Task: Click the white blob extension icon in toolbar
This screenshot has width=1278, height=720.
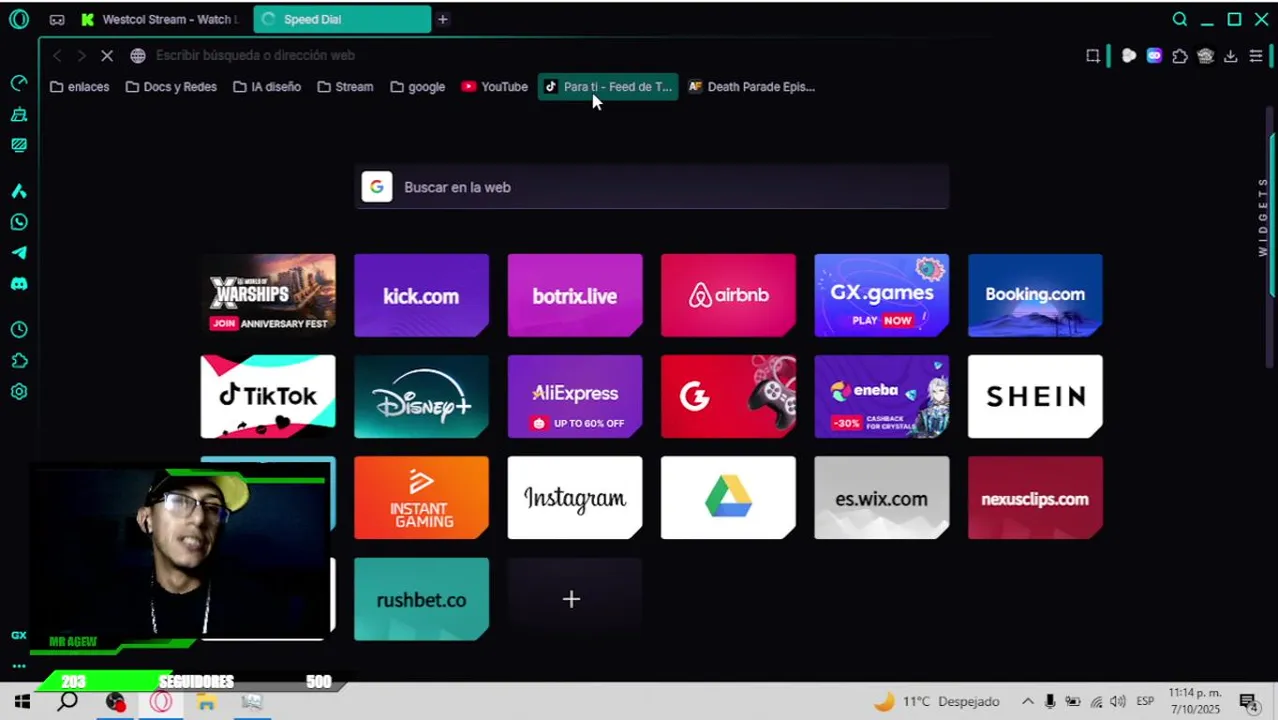Action: pyautogui.click(x=1129, y=56)
